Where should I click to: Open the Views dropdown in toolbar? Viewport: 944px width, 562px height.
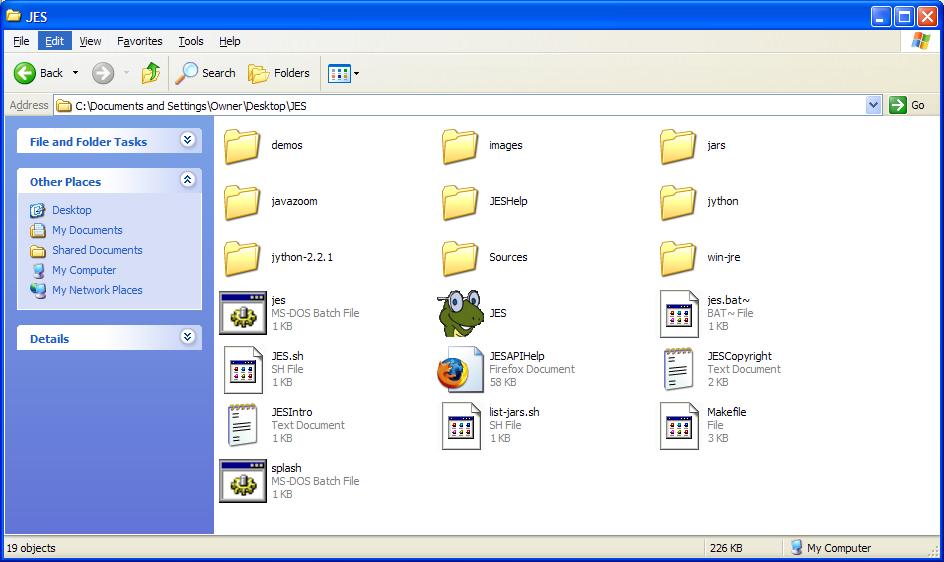[343, 73]
